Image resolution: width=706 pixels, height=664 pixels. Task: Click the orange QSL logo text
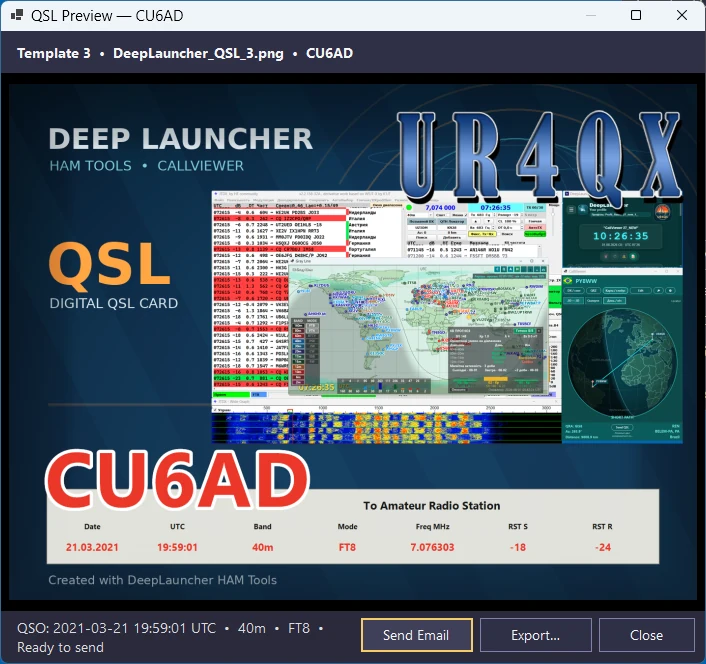109,266
